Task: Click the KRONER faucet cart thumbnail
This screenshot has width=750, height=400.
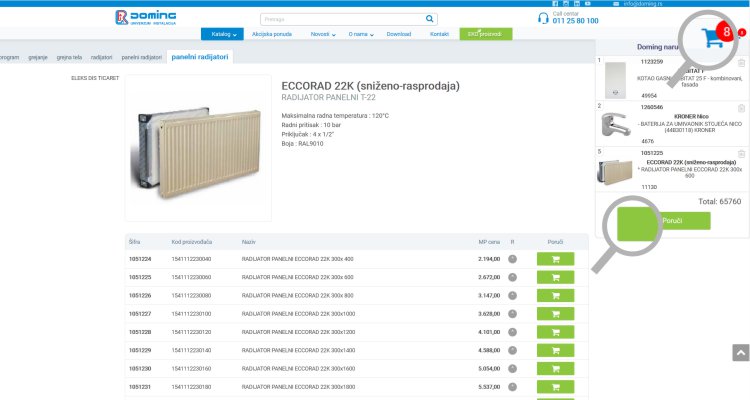Action: [x=616, y=124]
